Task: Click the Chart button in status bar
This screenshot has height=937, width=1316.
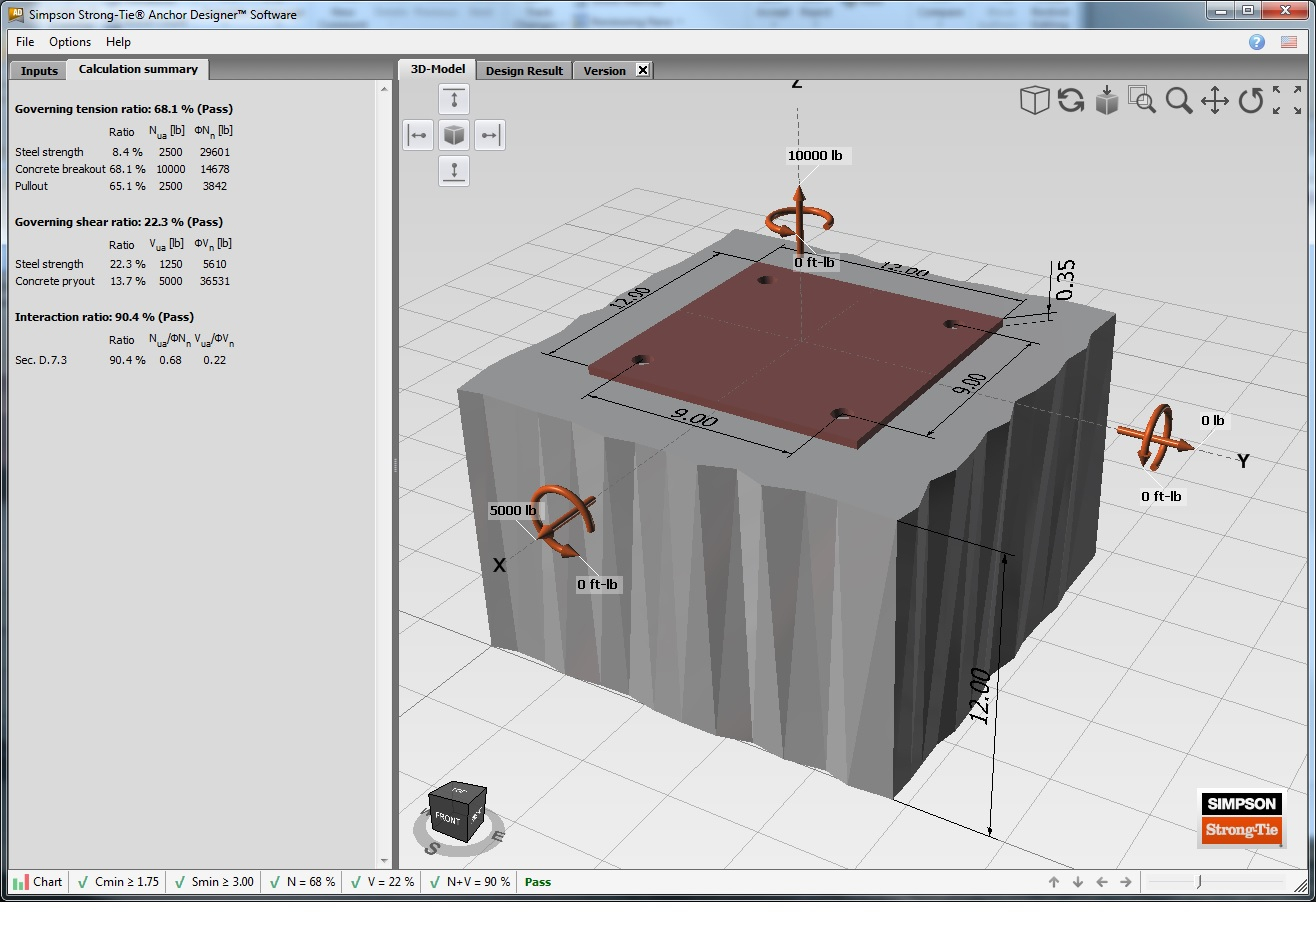Action: (37, 882)
